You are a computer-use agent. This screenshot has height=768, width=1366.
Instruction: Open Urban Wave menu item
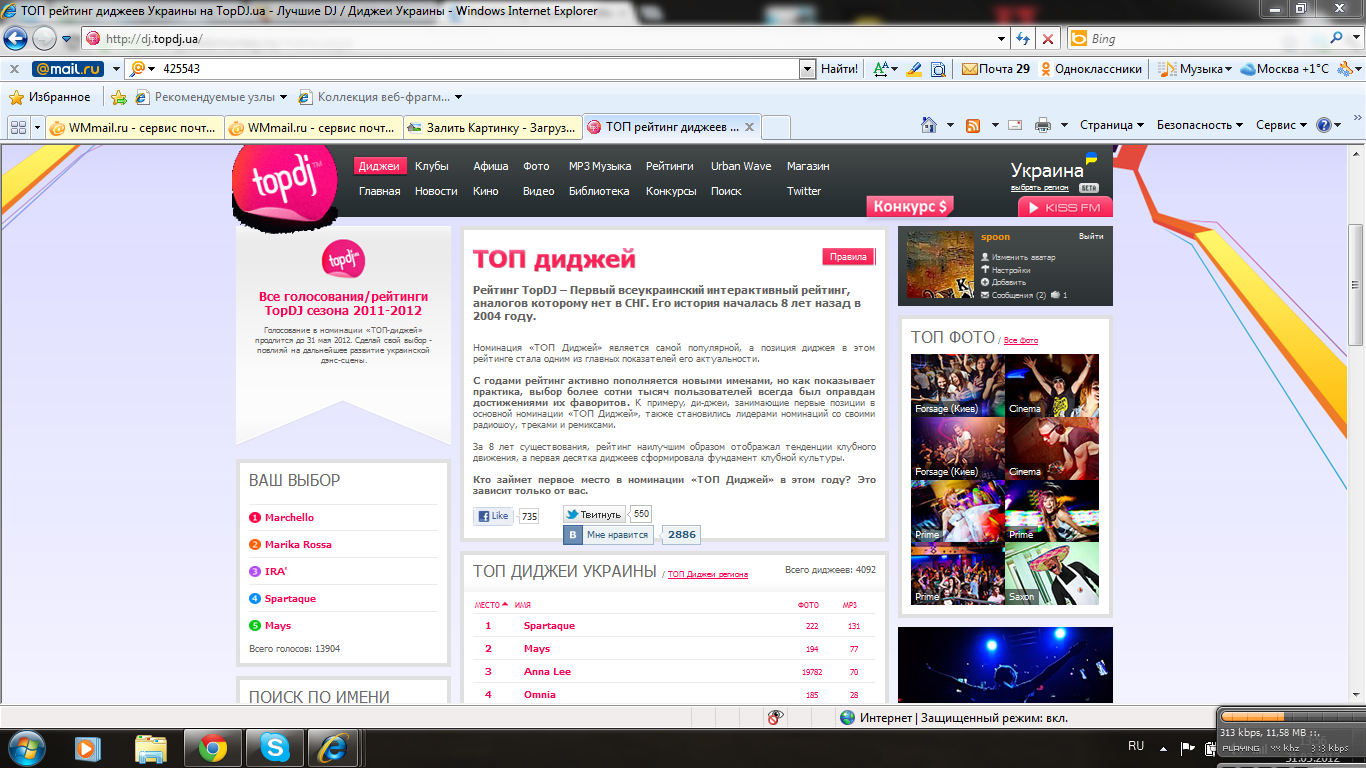click(741, 166)
